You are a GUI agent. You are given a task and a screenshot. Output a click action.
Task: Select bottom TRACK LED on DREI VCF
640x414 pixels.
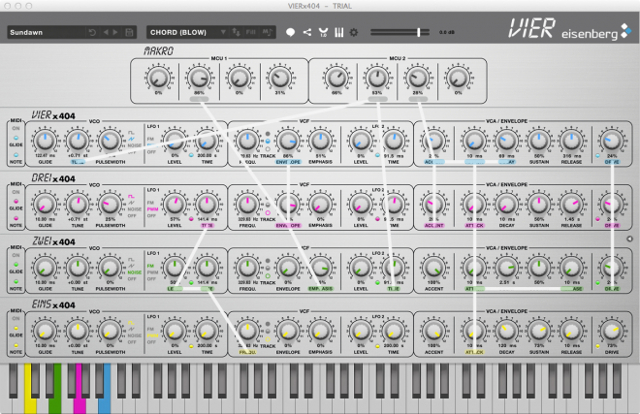(x=268, y=212)
